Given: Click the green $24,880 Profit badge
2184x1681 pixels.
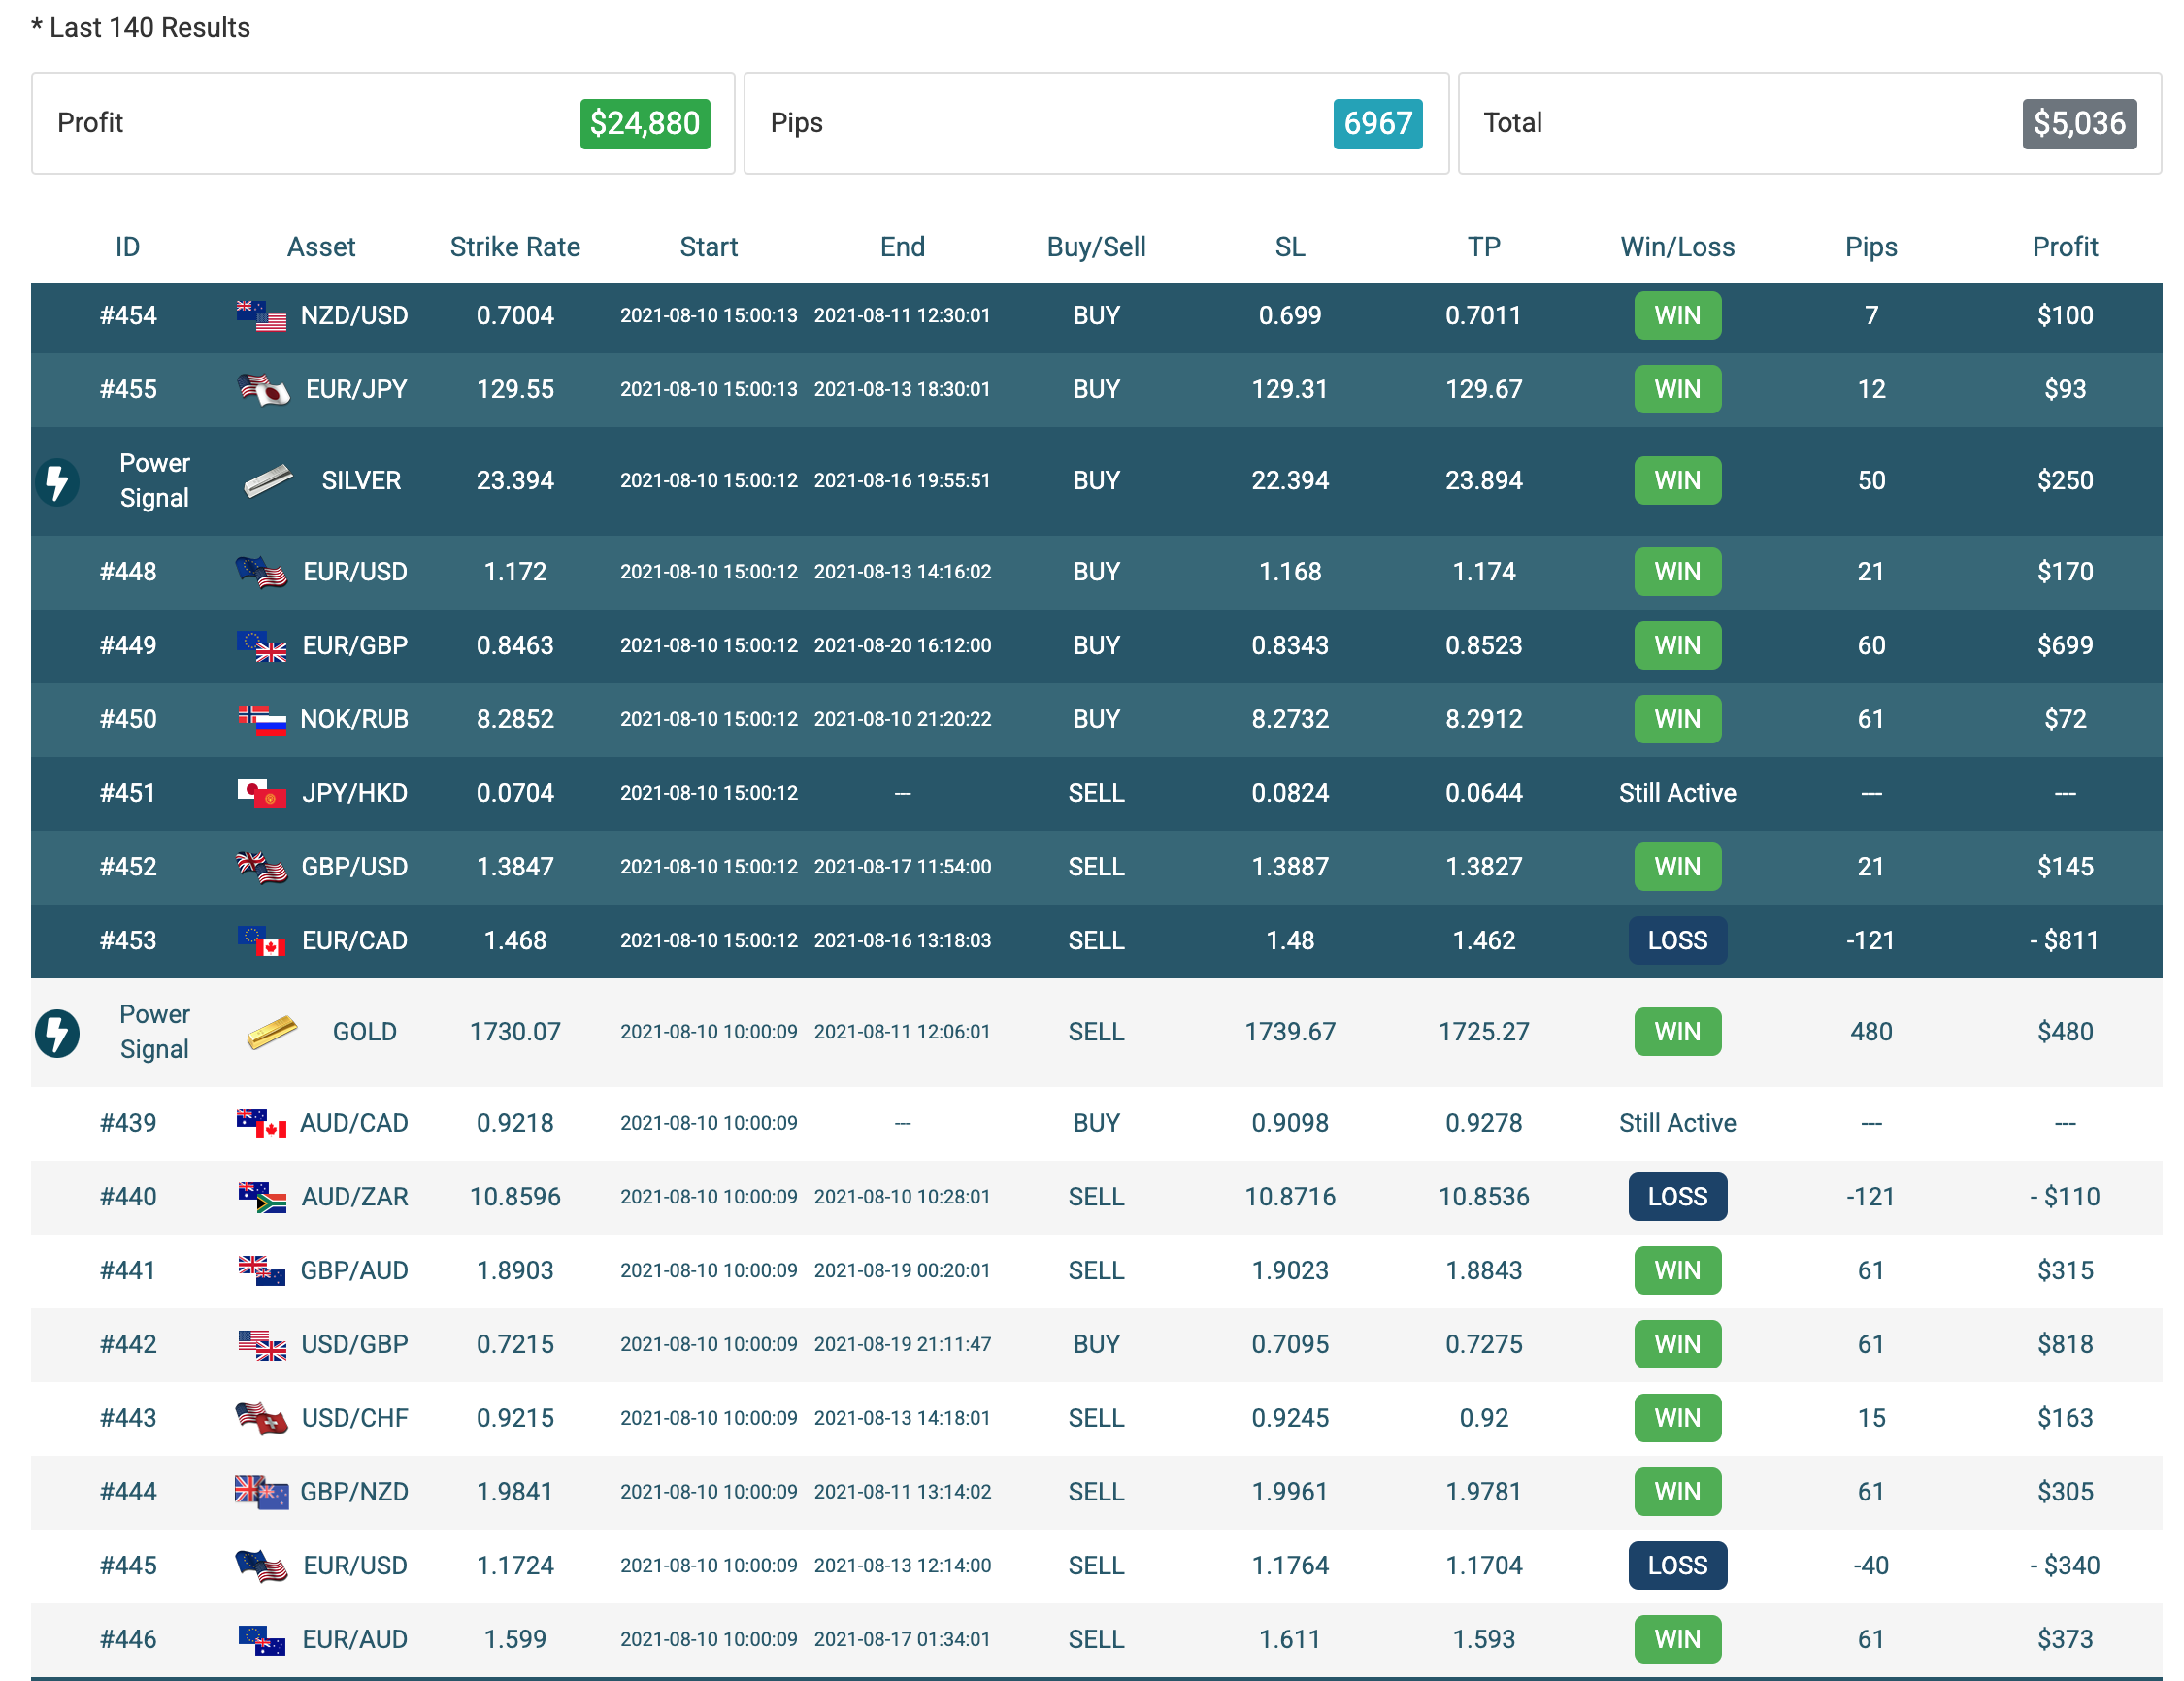Looking at the screenshot, I should 645,123.
